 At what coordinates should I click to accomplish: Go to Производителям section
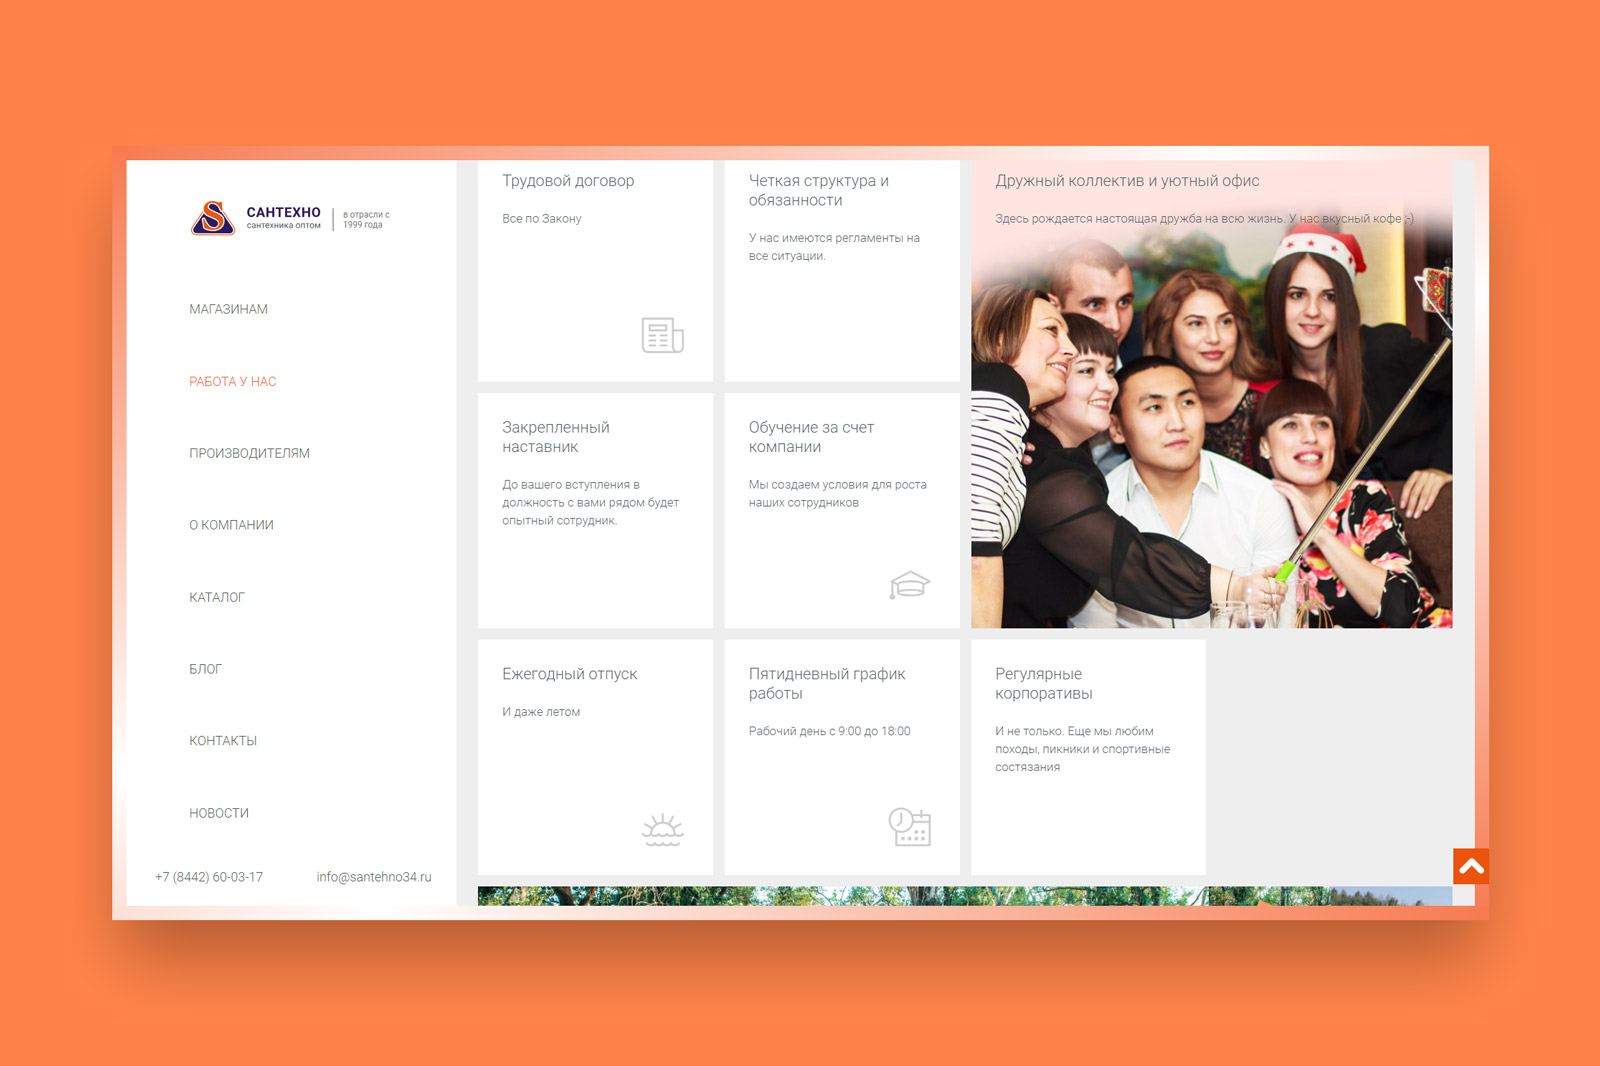(249, 453)
